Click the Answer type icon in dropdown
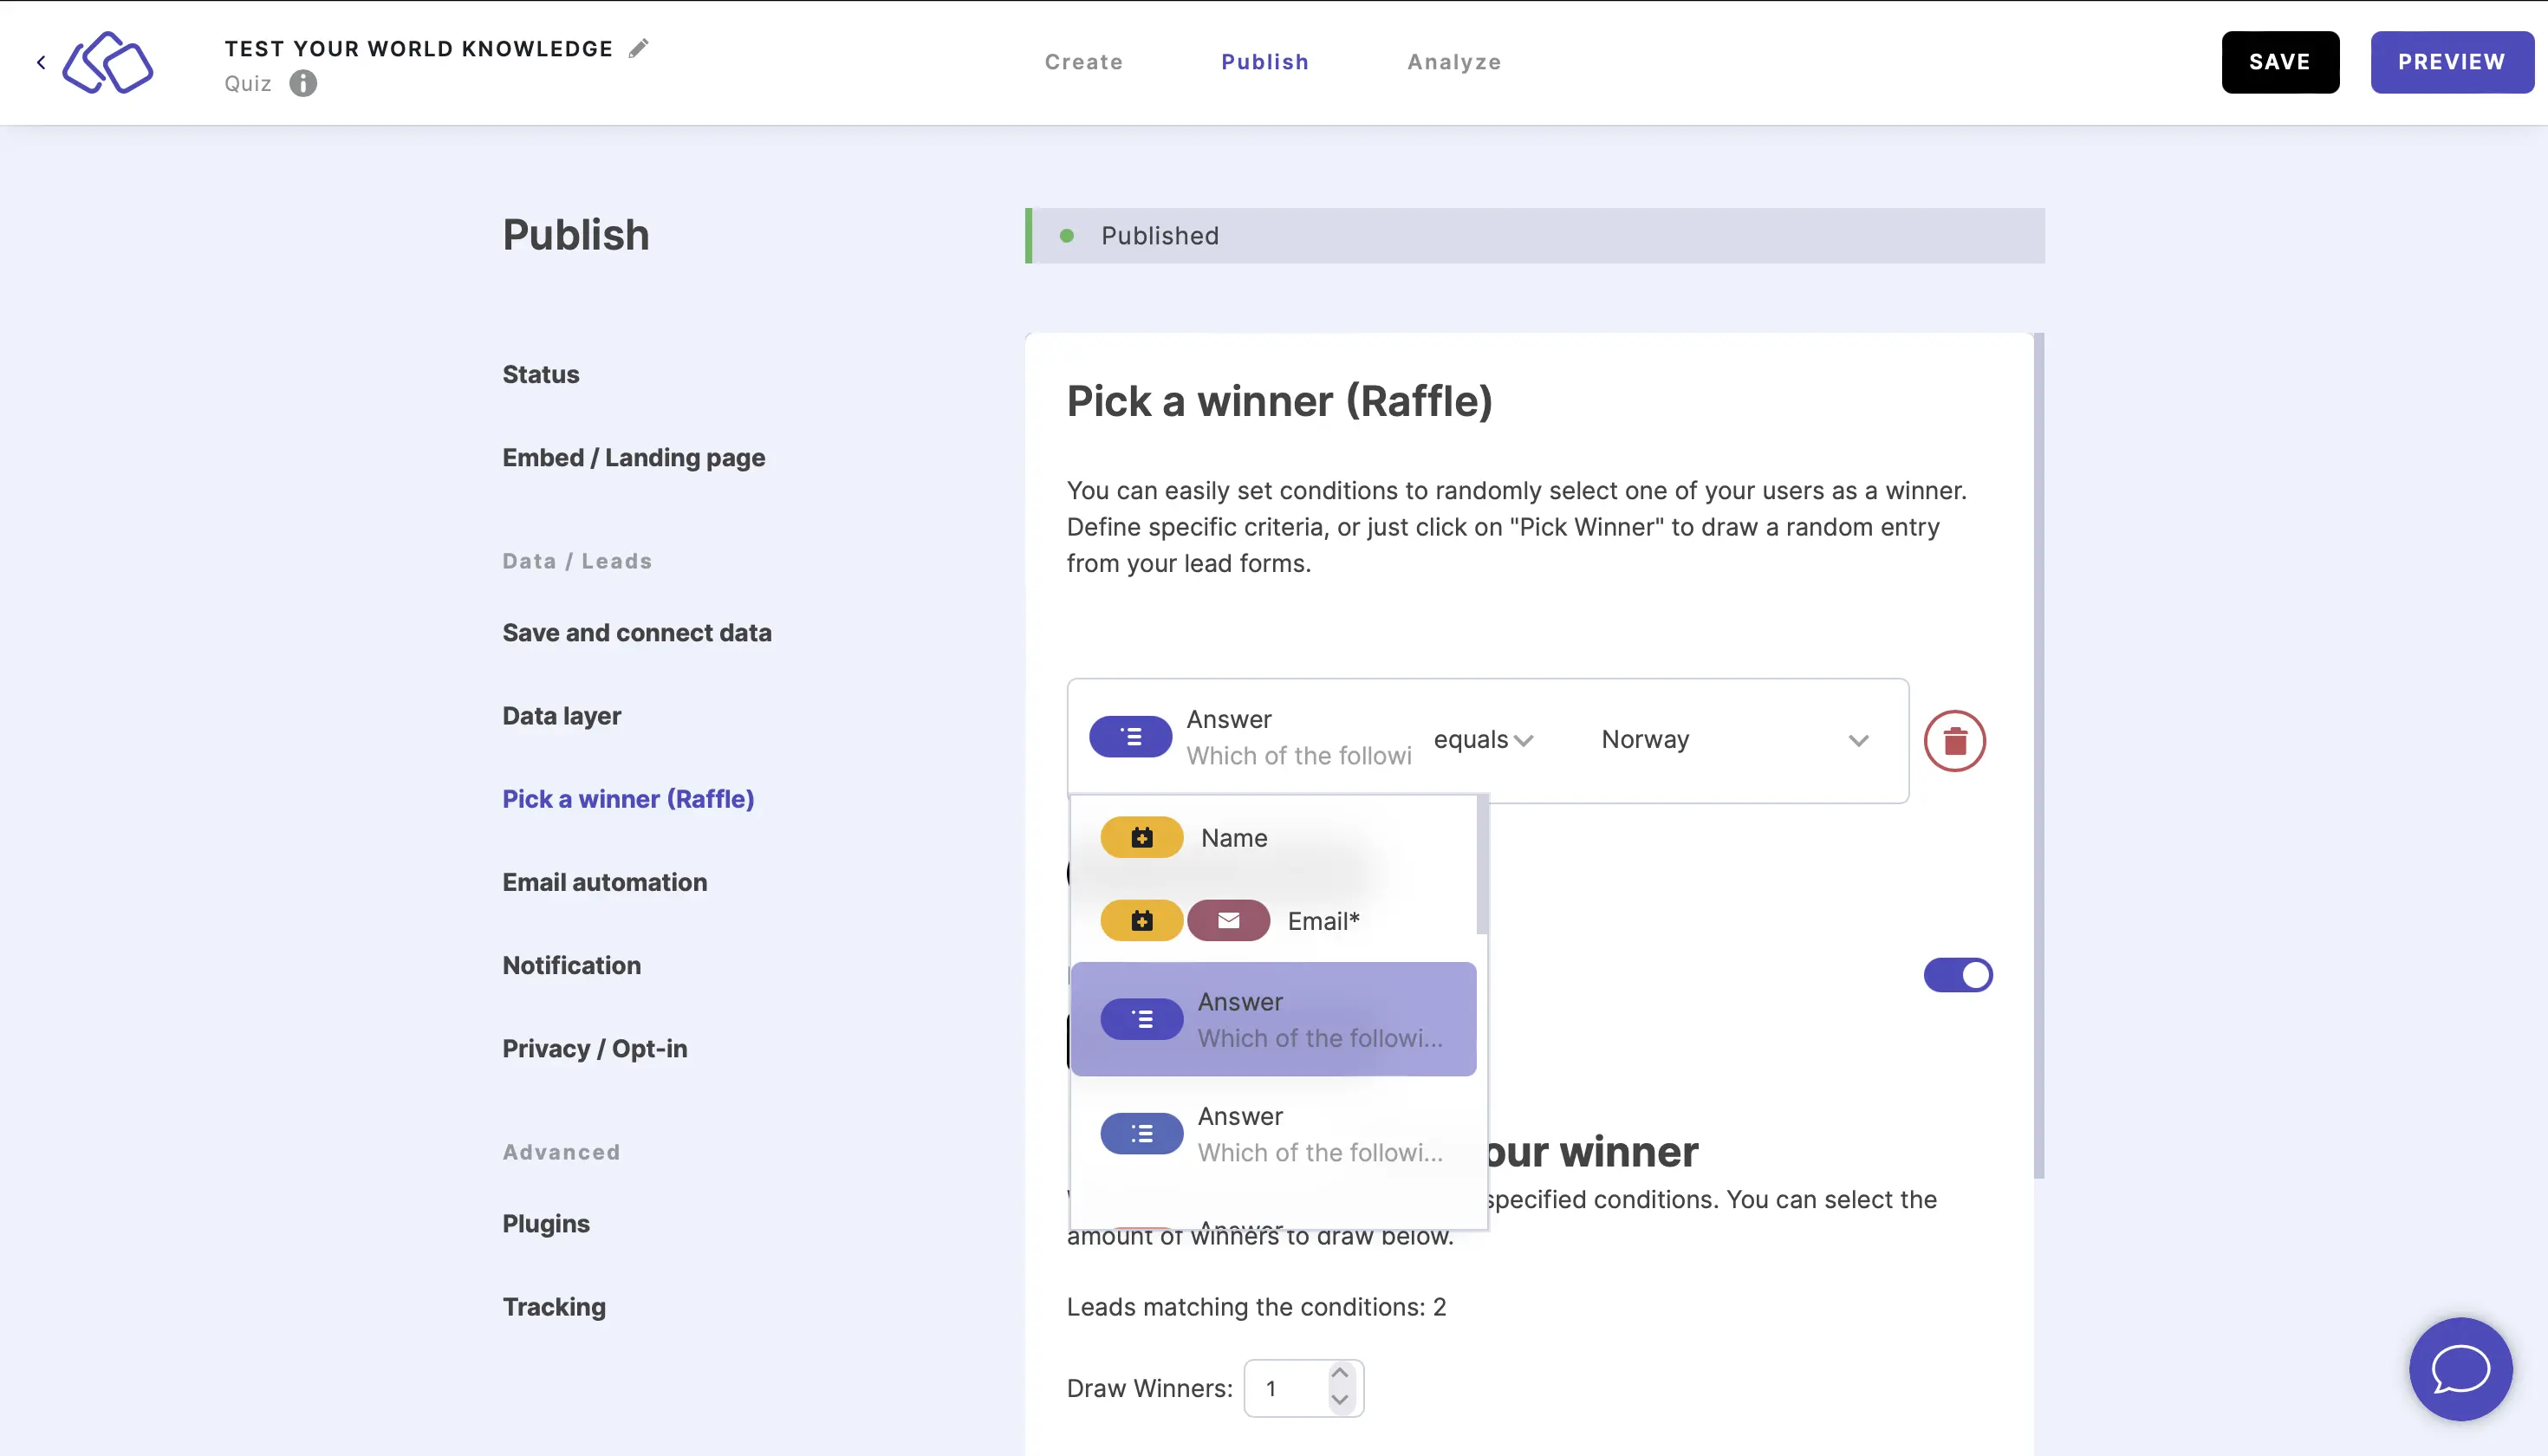Screen dimensions: 2548x1456 click(1141, 1018)
